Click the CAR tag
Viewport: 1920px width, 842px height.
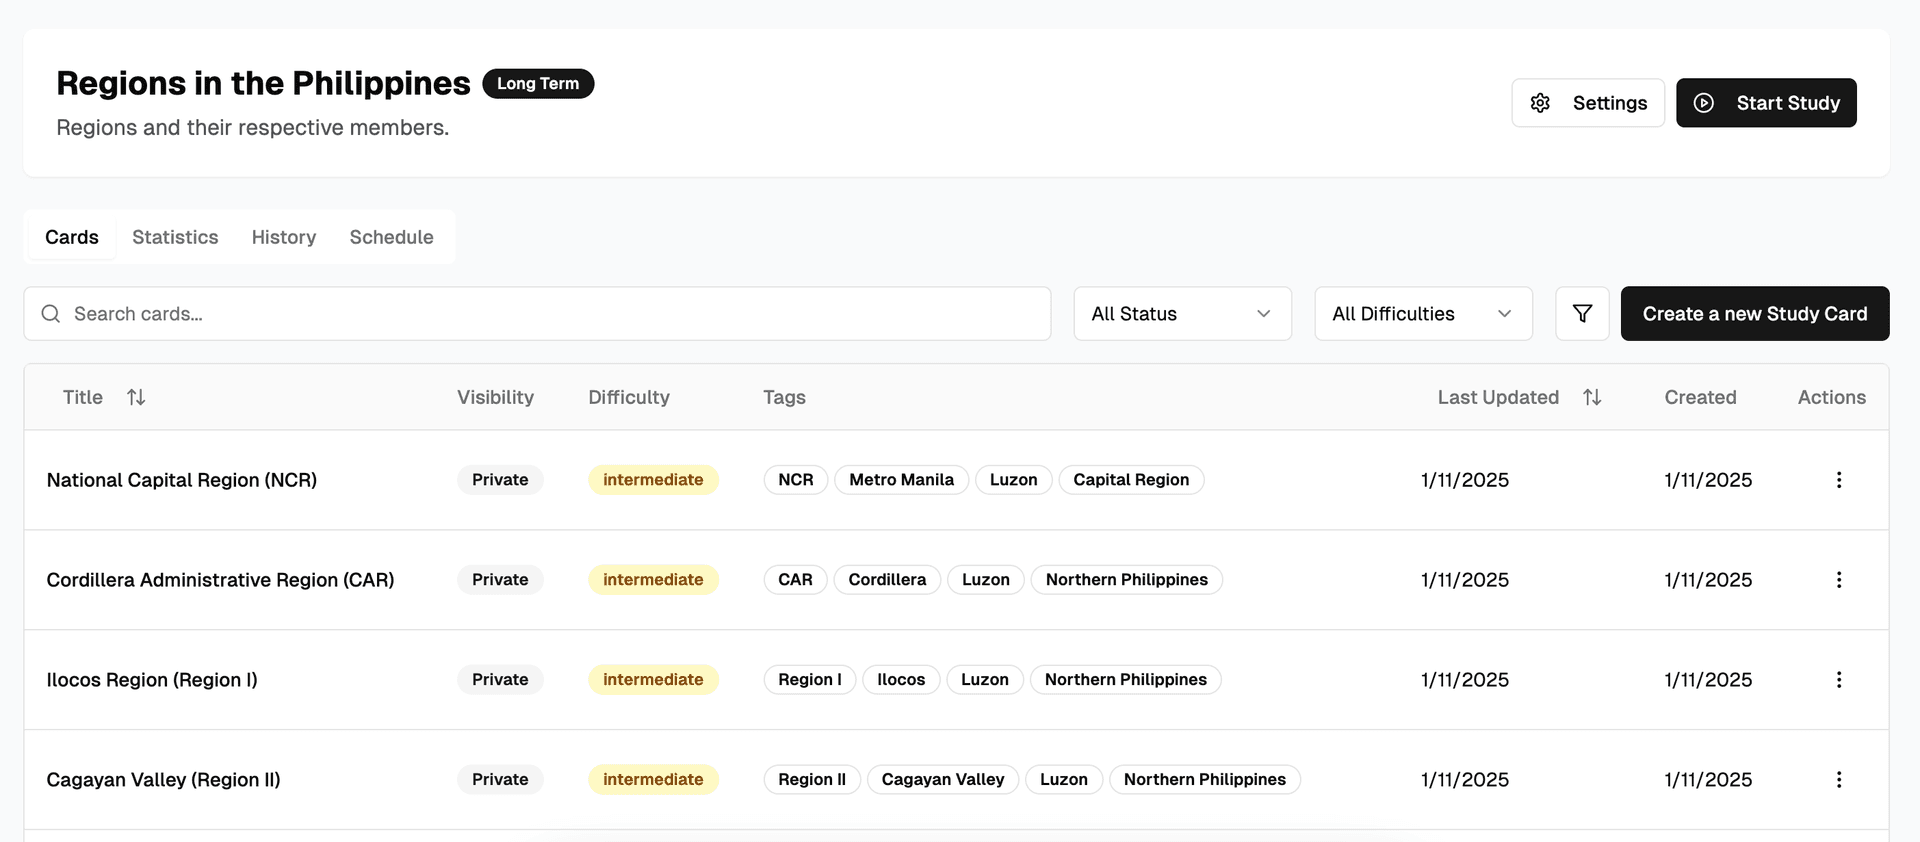(795, 580)
